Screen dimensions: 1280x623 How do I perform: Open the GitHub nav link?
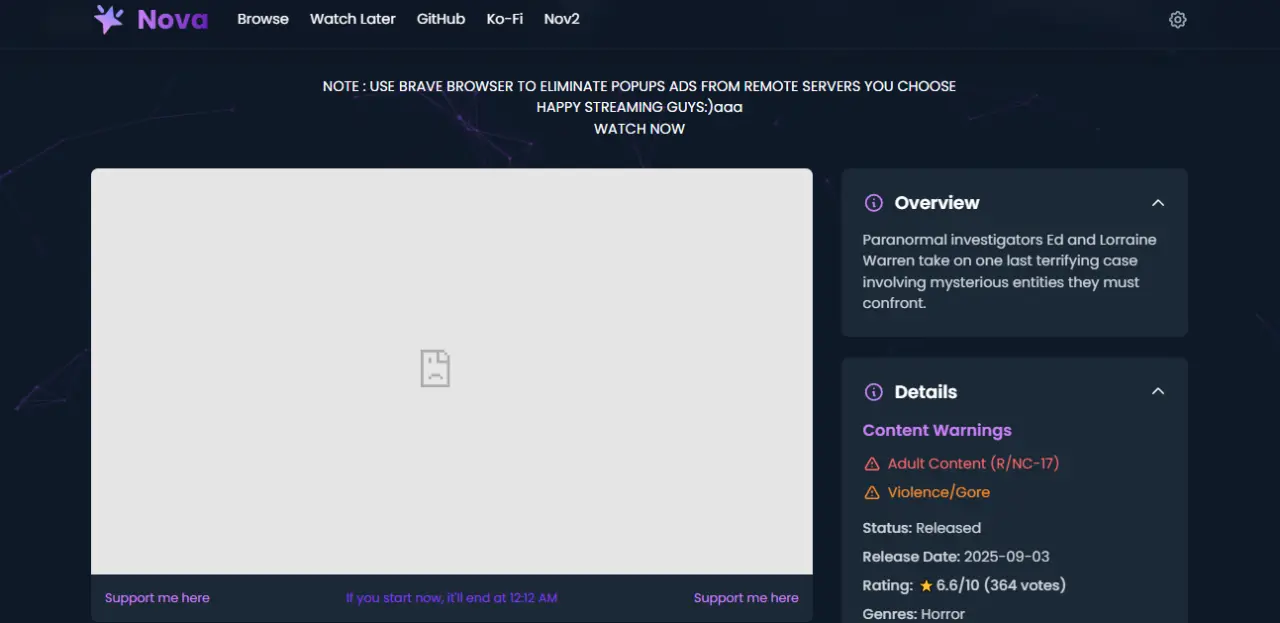click(x=441, y=19)
